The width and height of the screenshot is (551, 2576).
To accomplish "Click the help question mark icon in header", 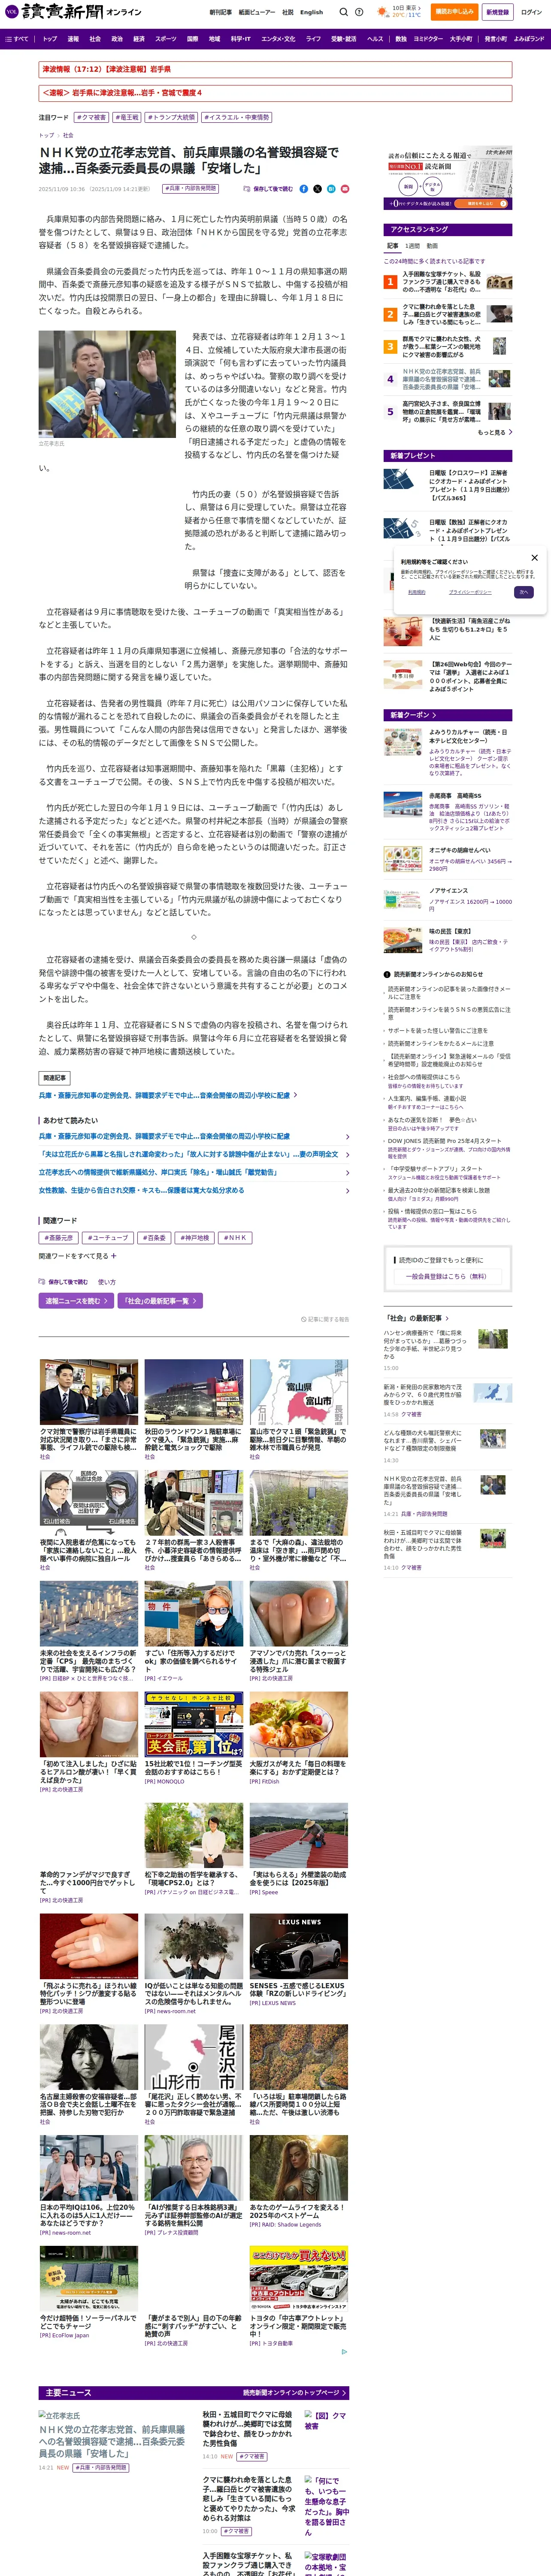I will tap(359, 12).
